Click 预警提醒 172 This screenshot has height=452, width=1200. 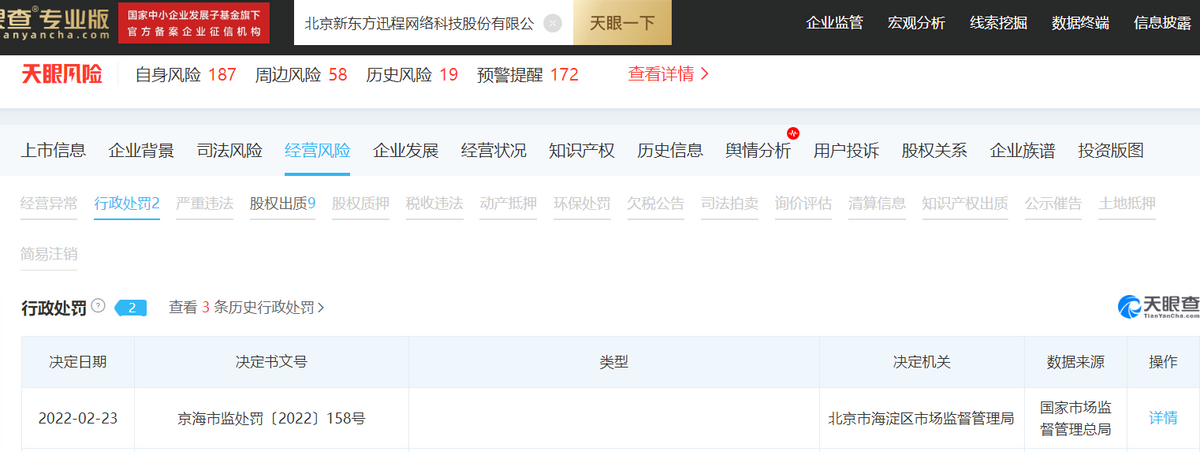(528, 74)
